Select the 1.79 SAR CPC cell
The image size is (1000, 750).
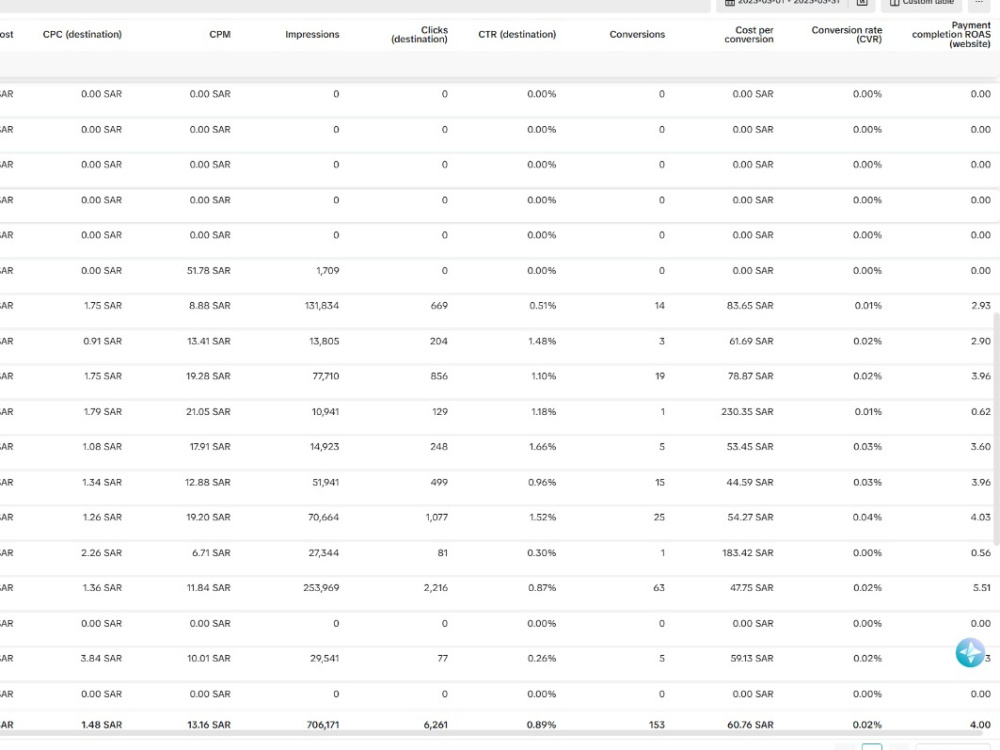pyautogui.click(x=103, y=412)
